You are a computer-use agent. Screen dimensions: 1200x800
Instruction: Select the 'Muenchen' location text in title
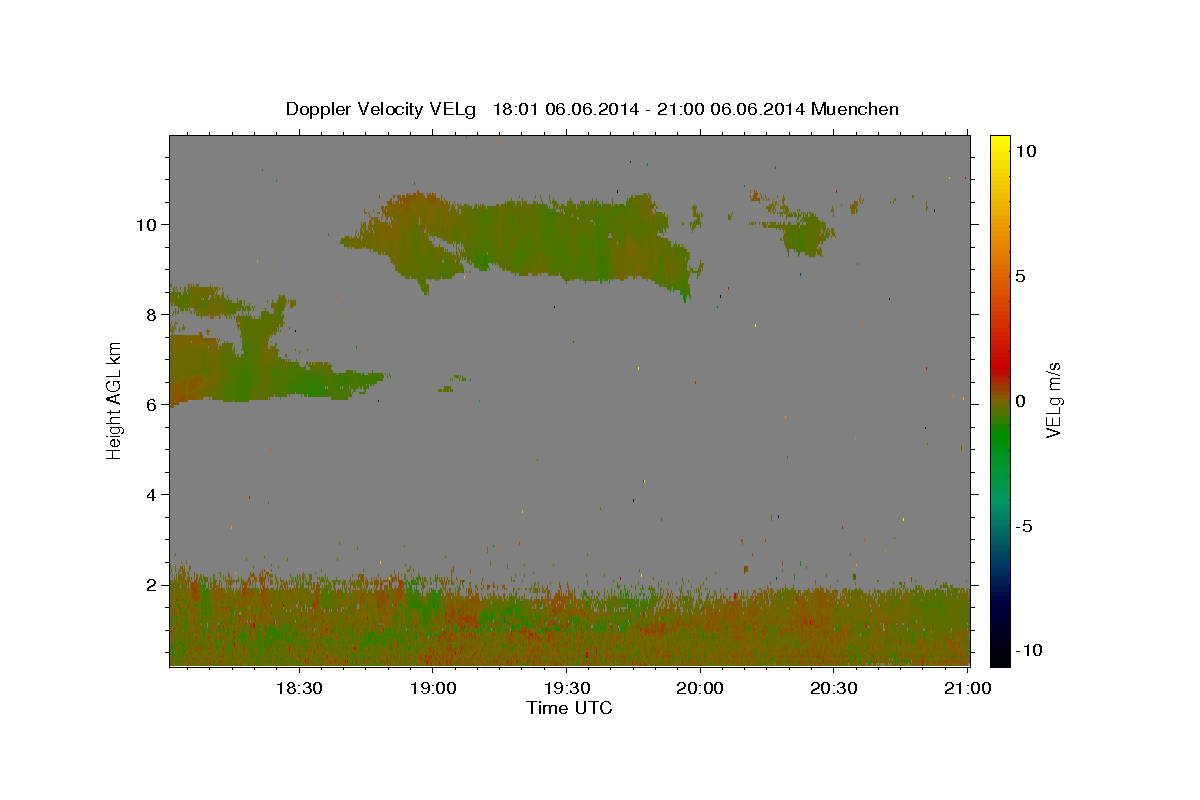tap(855, 109)
